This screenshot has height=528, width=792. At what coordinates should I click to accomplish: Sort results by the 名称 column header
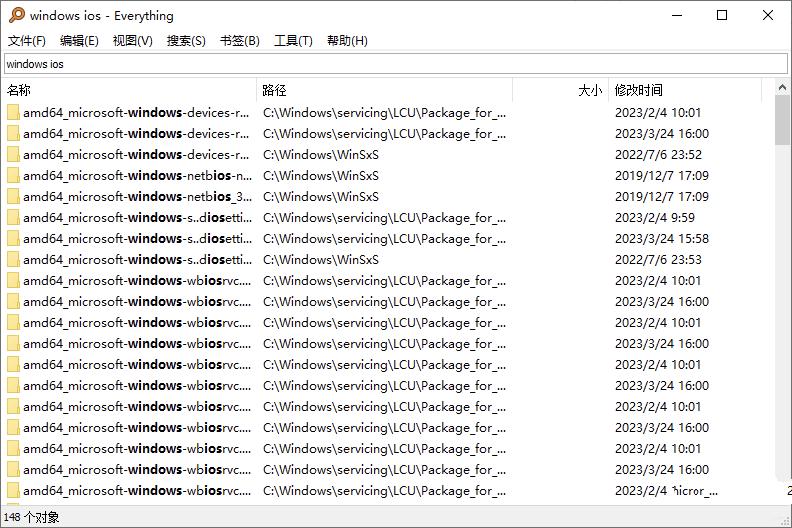pos(128,90)
